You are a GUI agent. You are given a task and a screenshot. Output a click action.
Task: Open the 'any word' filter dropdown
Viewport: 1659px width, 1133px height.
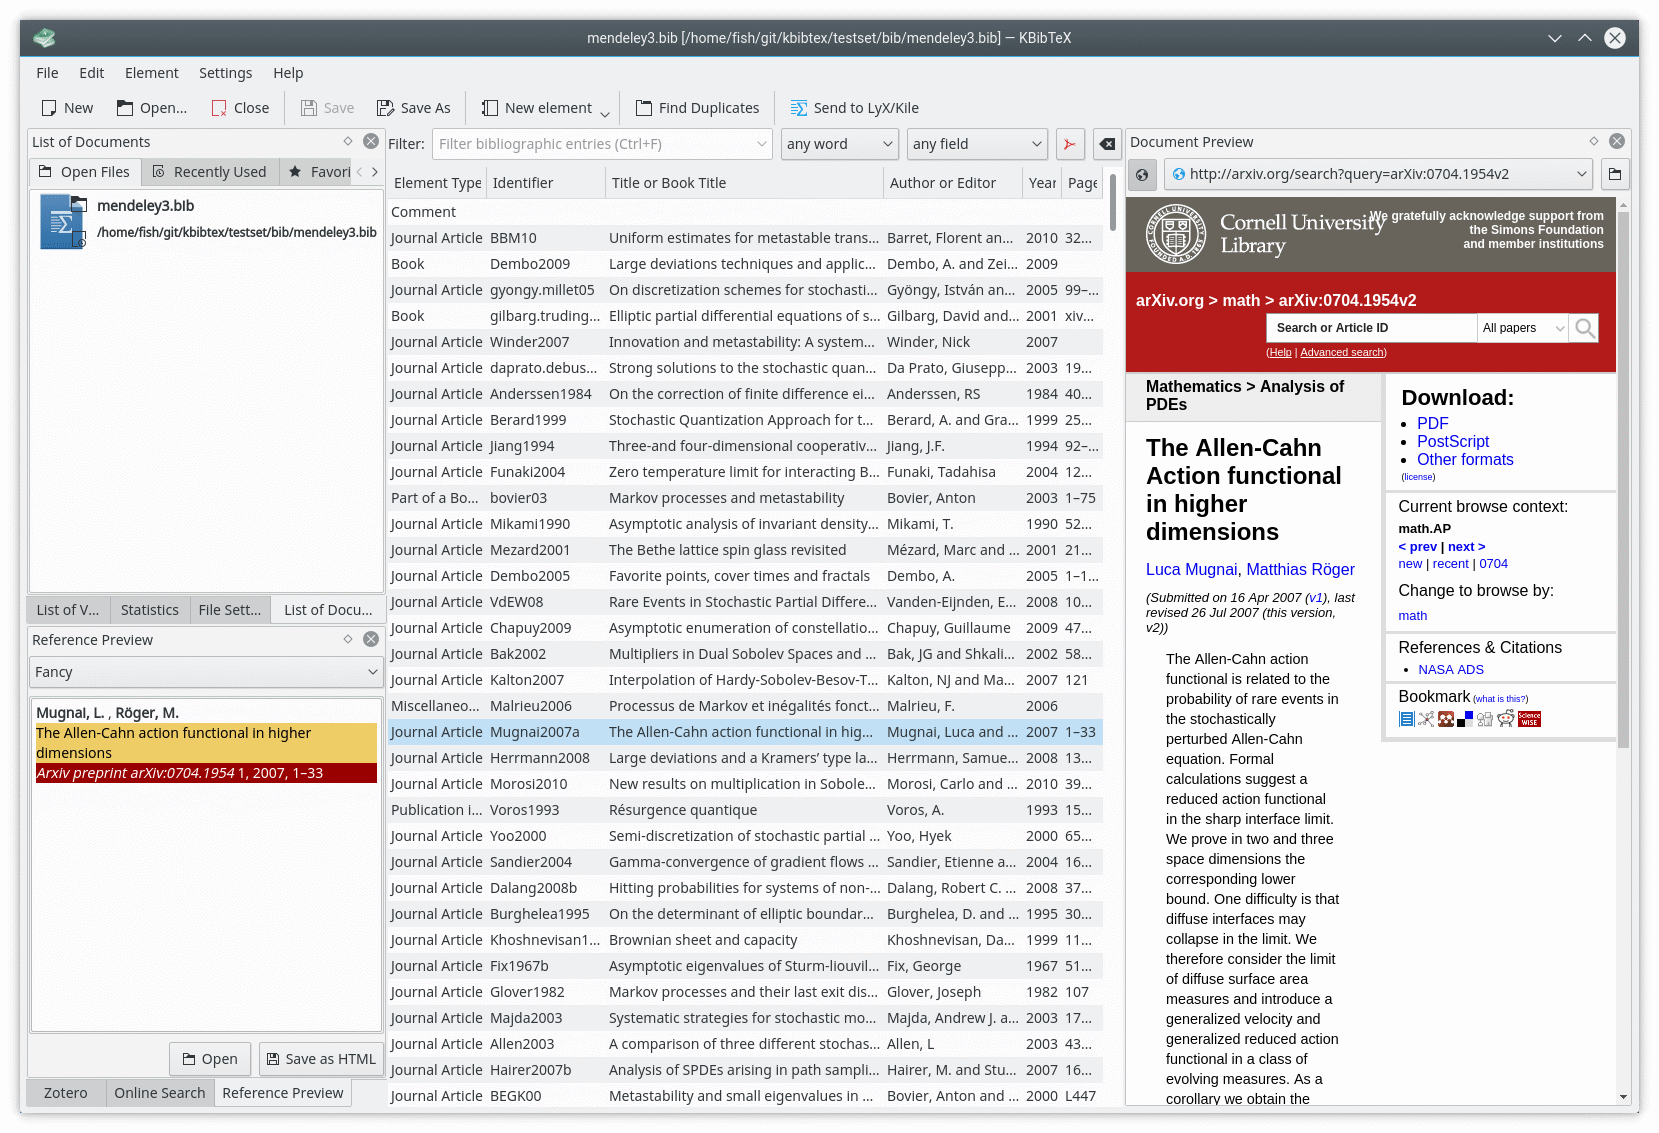tap(839, 144)
